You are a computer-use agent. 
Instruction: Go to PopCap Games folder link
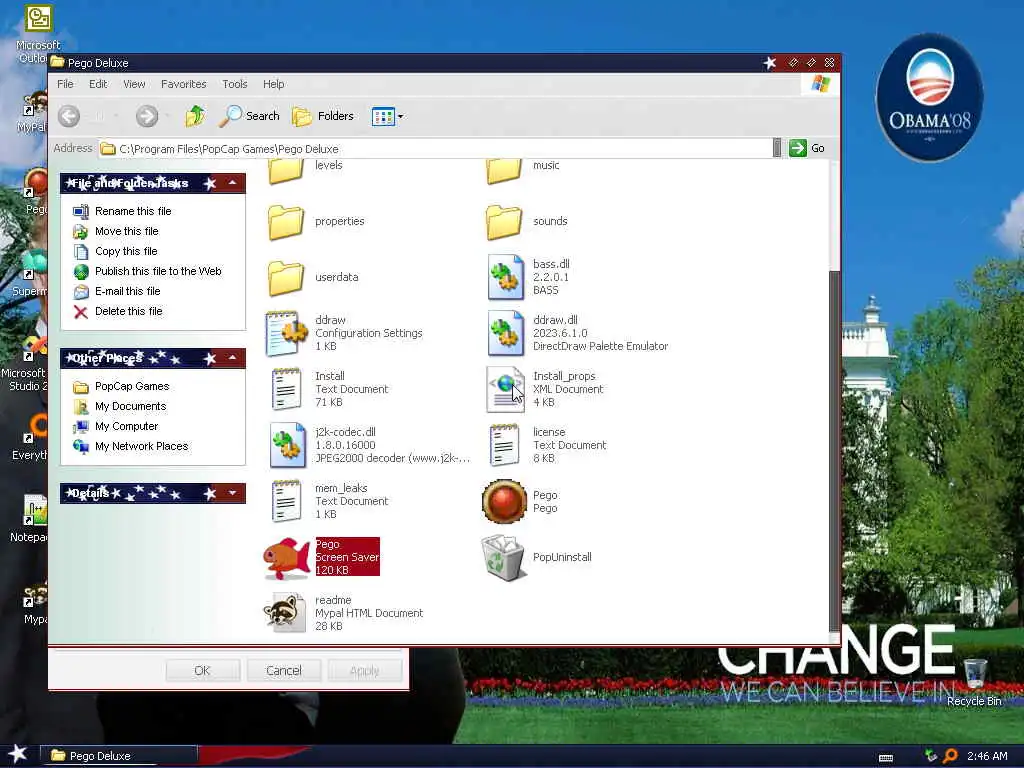click(x=132, y=386)
